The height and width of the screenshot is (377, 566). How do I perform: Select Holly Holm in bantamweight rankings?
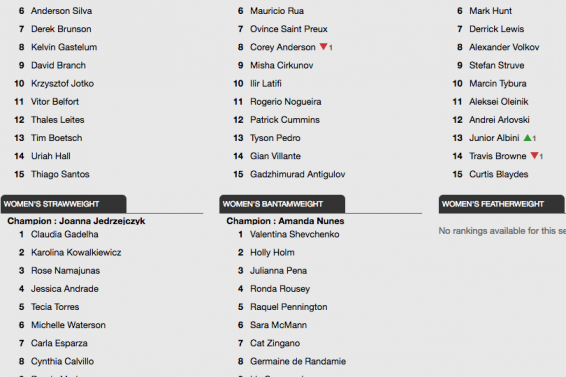pyautogui.click(x=272, y=252)
